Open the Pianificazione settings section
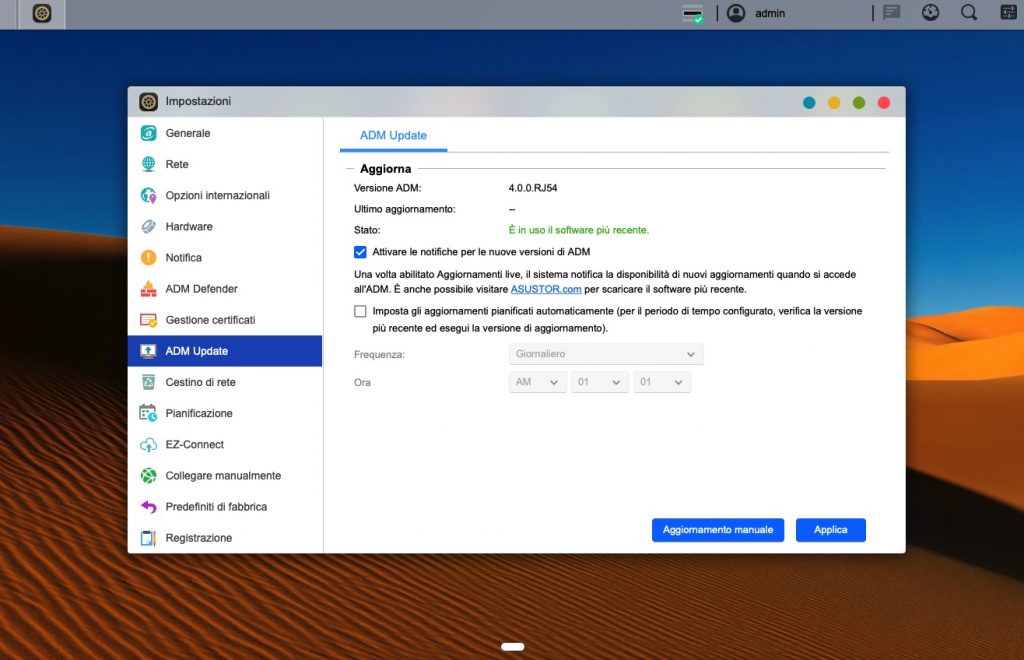The width and height of the screenshot is (1024, 660). tap(198, 413)
